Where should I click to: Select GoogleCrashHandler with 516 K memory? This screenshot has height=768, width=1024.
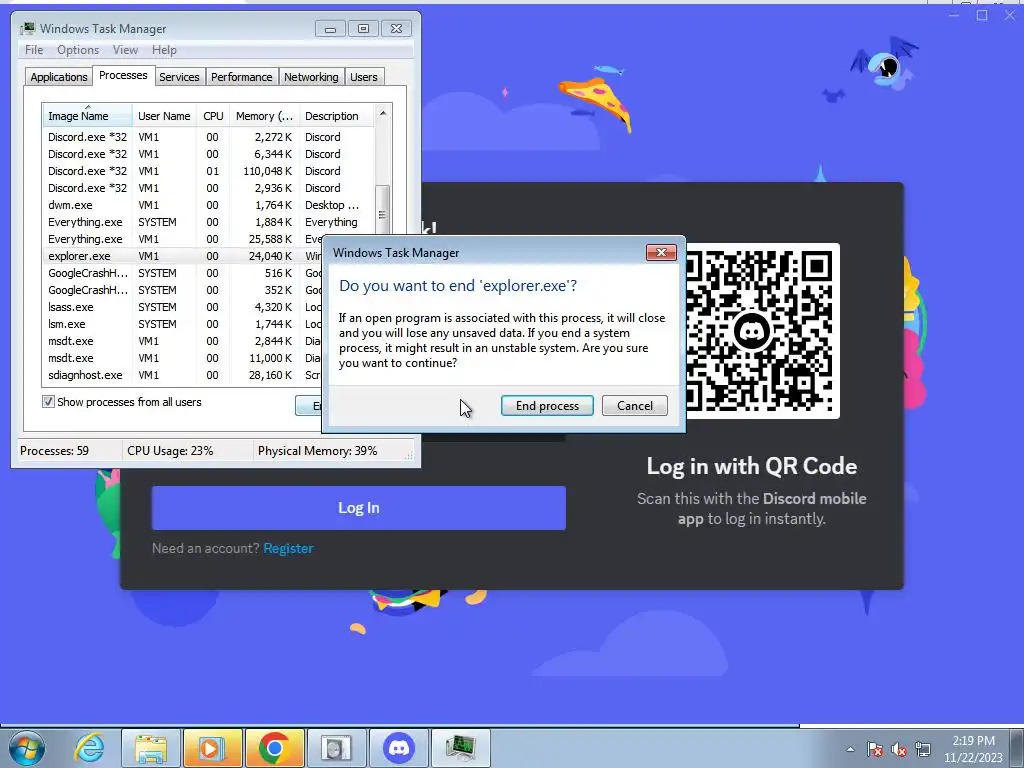pos(183,273)
